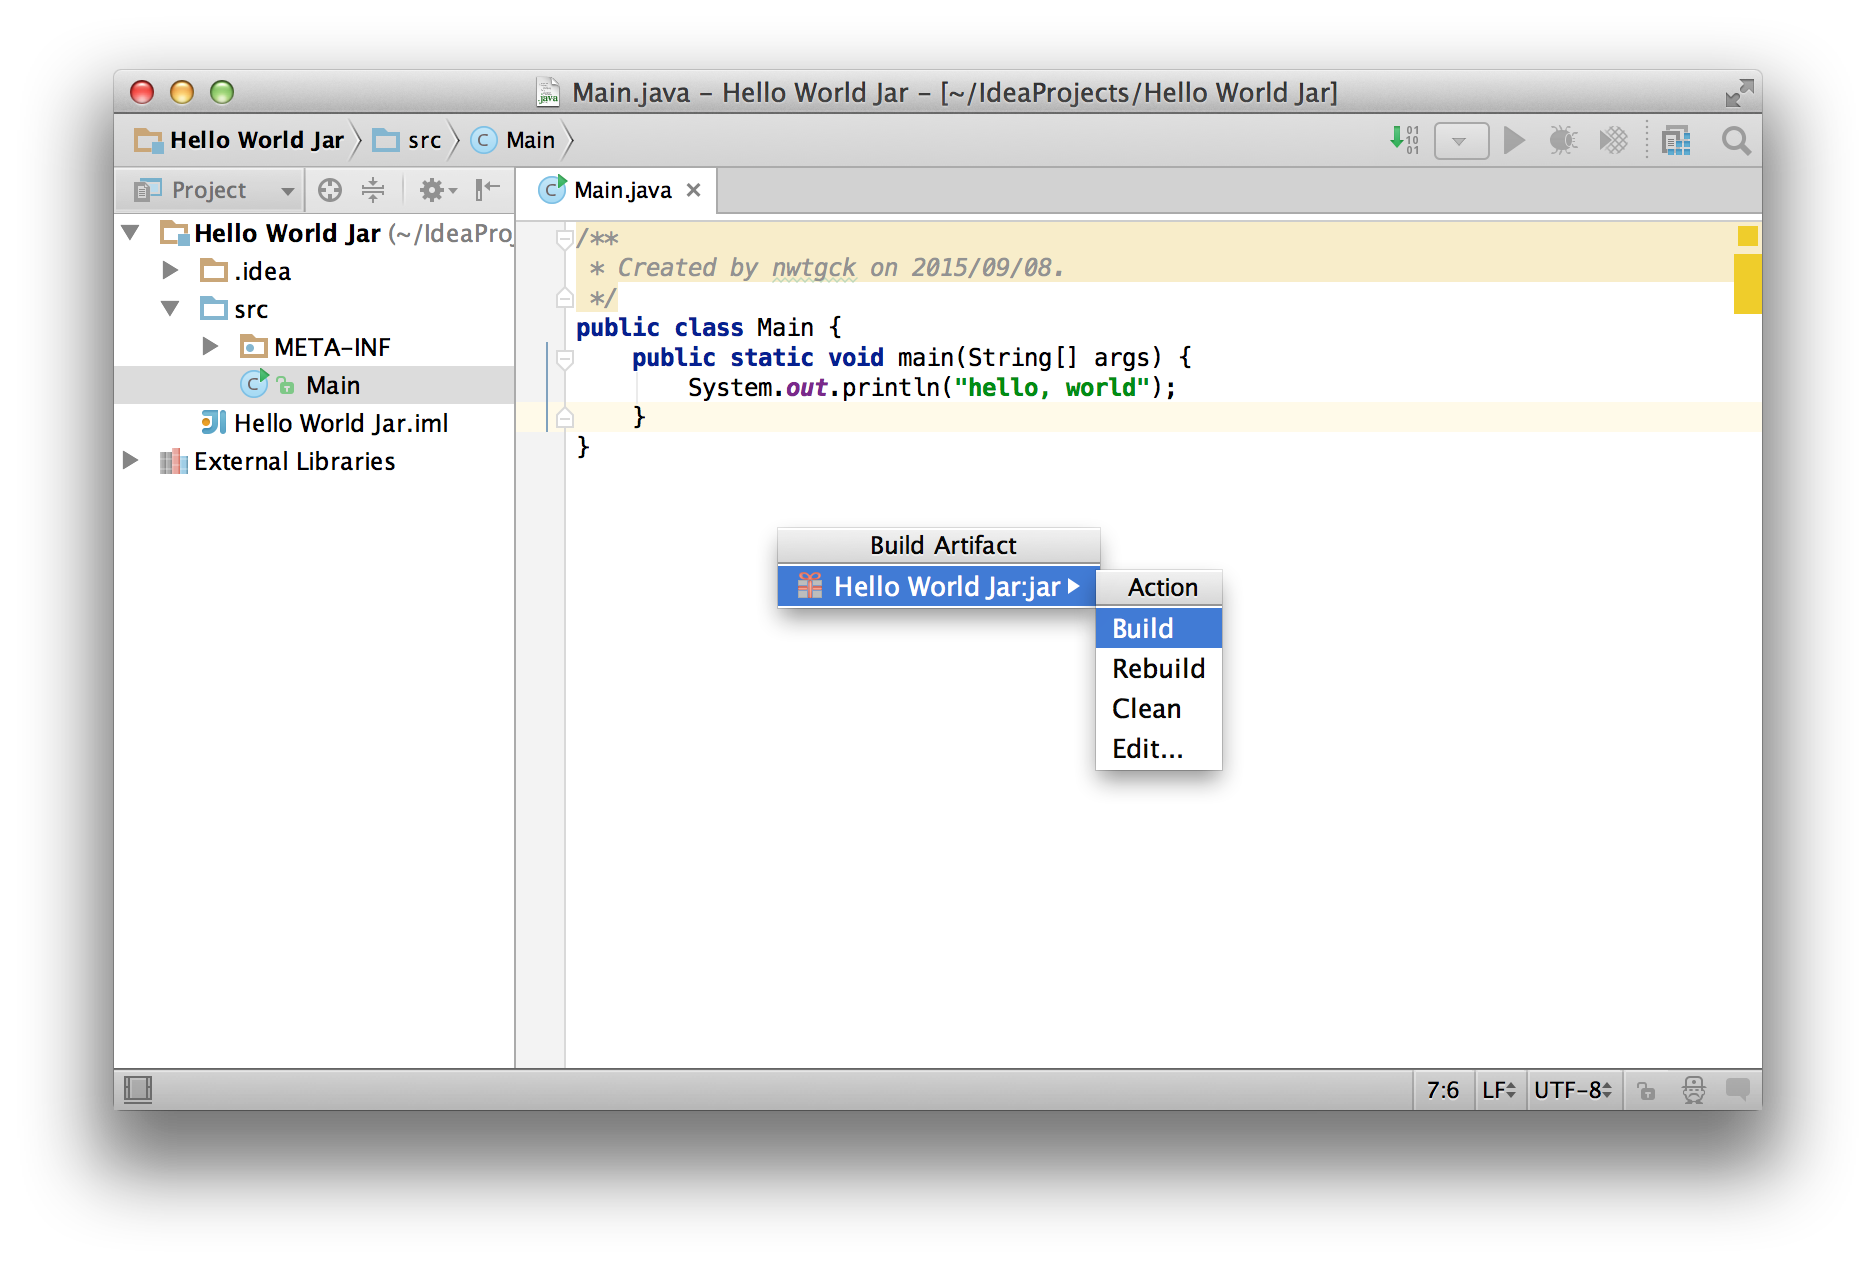
Task: Run the project using the Run icon
Action: click(1513, 140)
